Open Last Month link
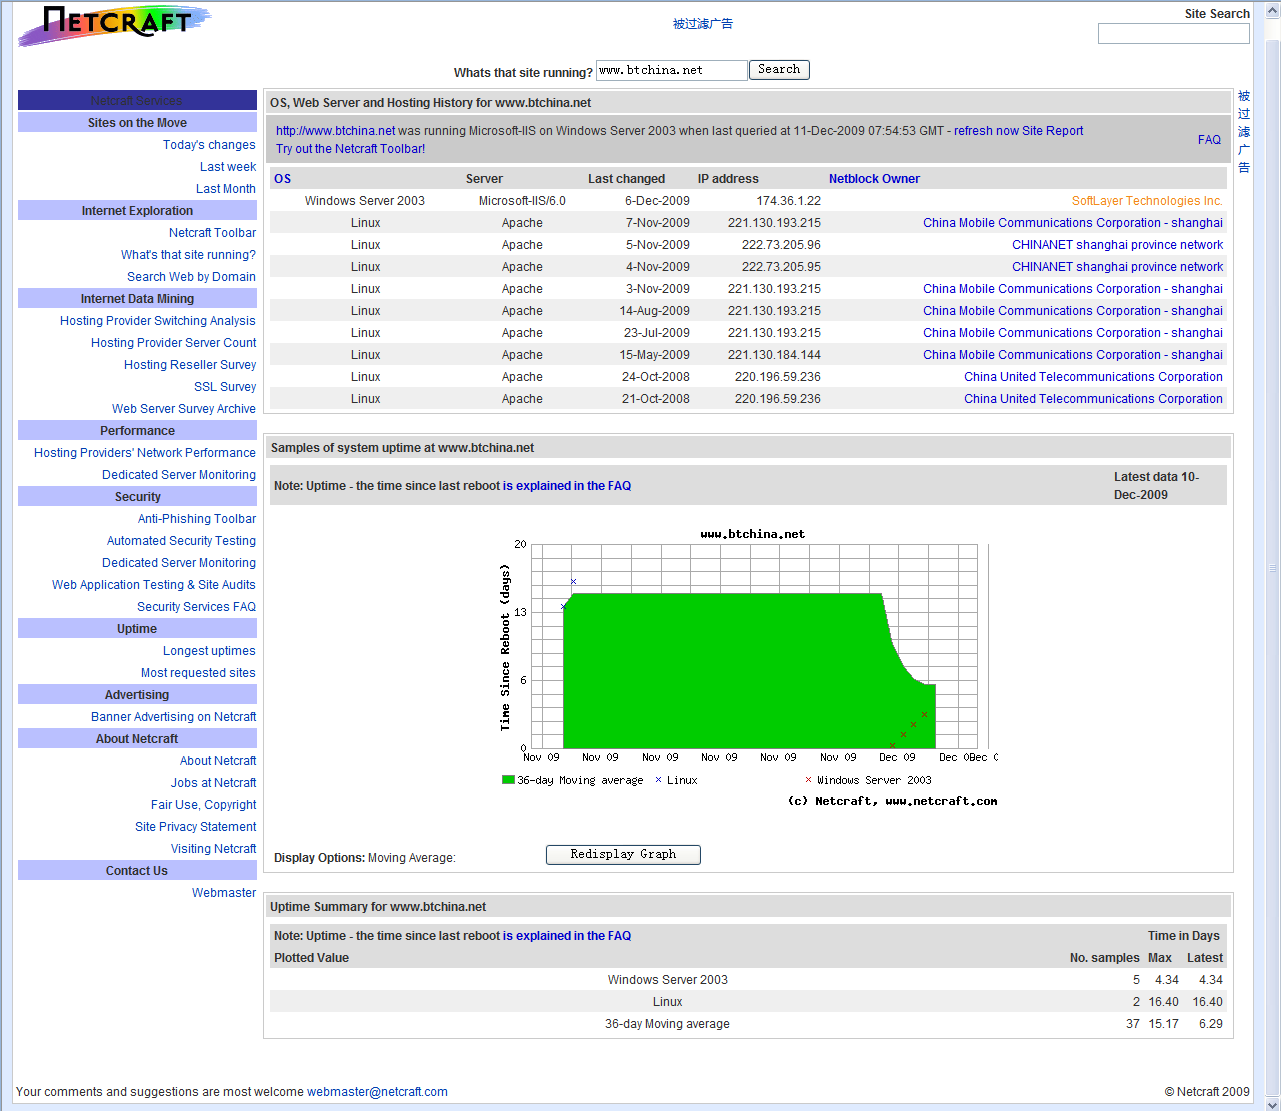Screen dimensions: 1281x1111 [226, 189]
